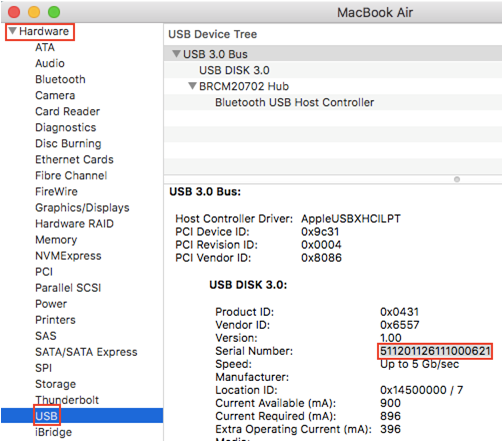The height and width of the screenshot is (442, 503).
Task: Select Printers in the sidebar
Action: [x=55, y=320]
